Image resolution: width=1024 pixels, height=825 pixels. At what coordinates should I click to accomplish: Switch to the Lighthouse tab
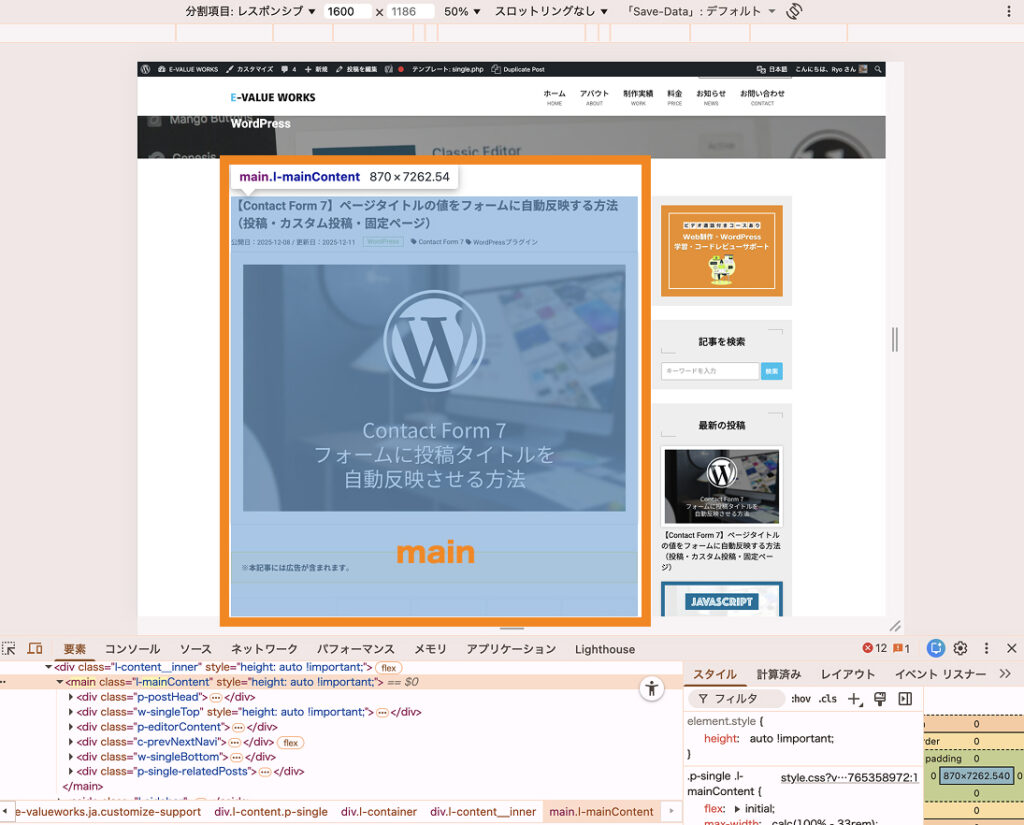coord(604,649)
